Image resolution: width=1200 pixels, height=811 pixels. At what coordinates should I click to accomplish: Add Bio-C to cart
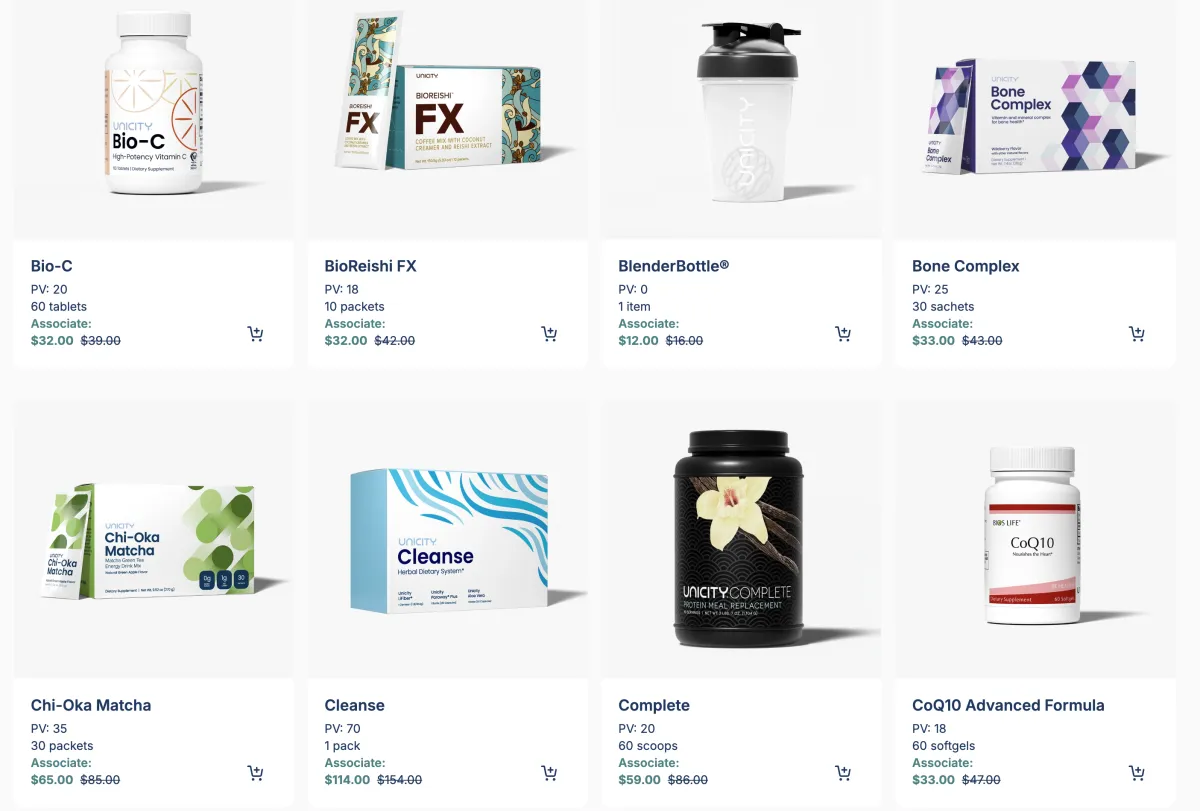coord(256,334)
